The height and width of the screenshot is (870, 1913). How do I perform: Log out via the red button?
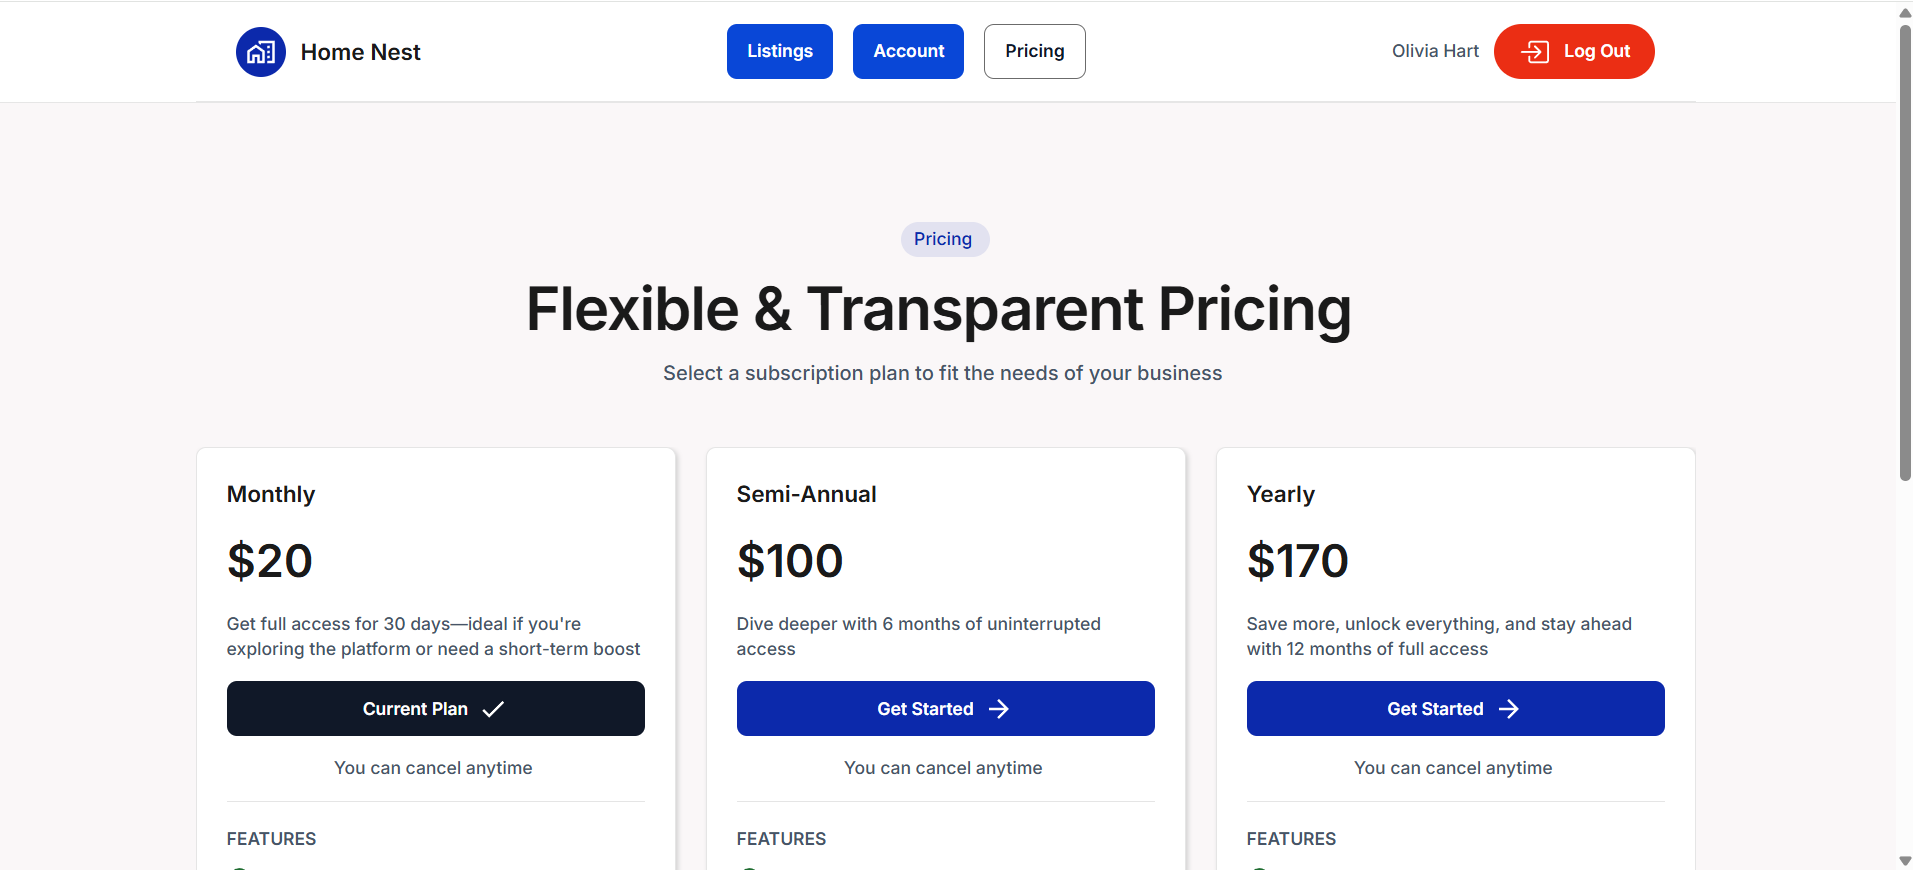[1574, 51]
